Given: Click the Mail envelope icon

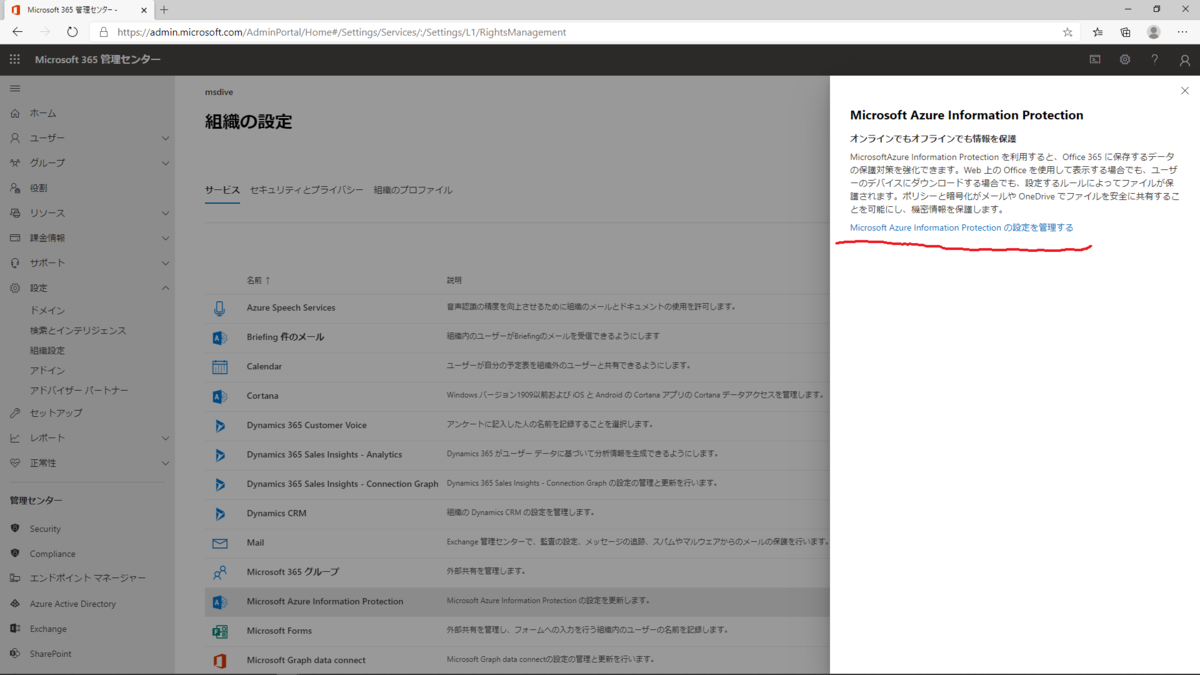Looking at the screenshot, I should (219, 543).
